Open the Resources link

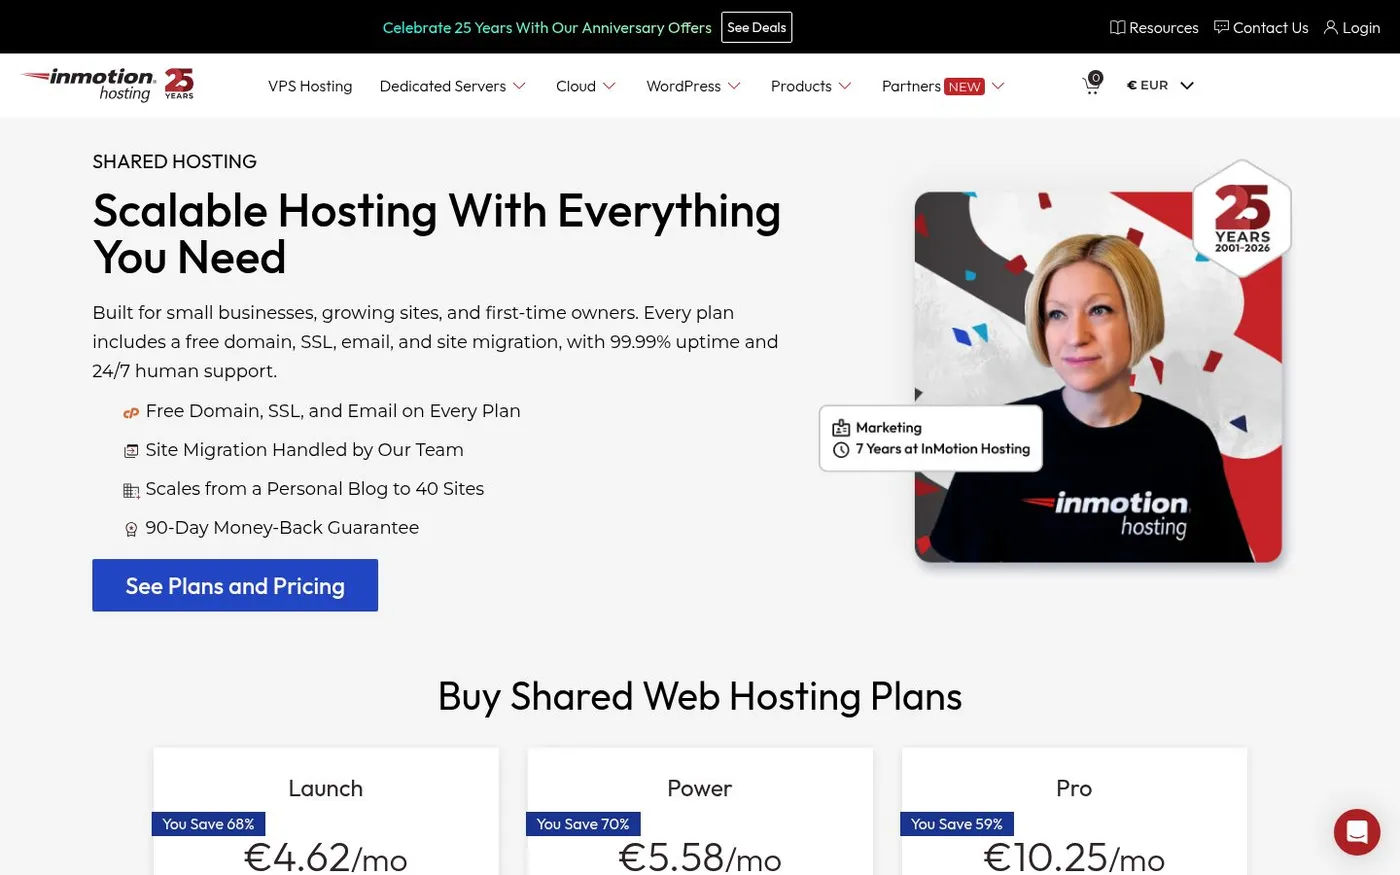pos(1164,27)
